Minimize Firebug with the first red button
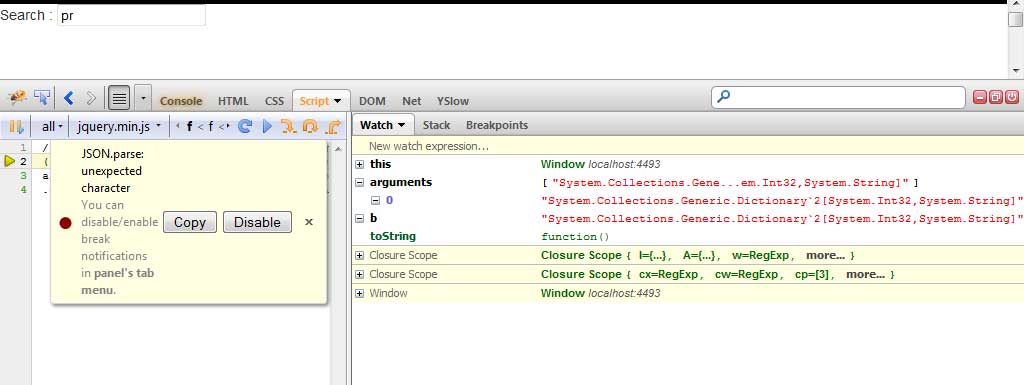The image size is (1024, 385). pyautogui.click(x=980, y=97)
